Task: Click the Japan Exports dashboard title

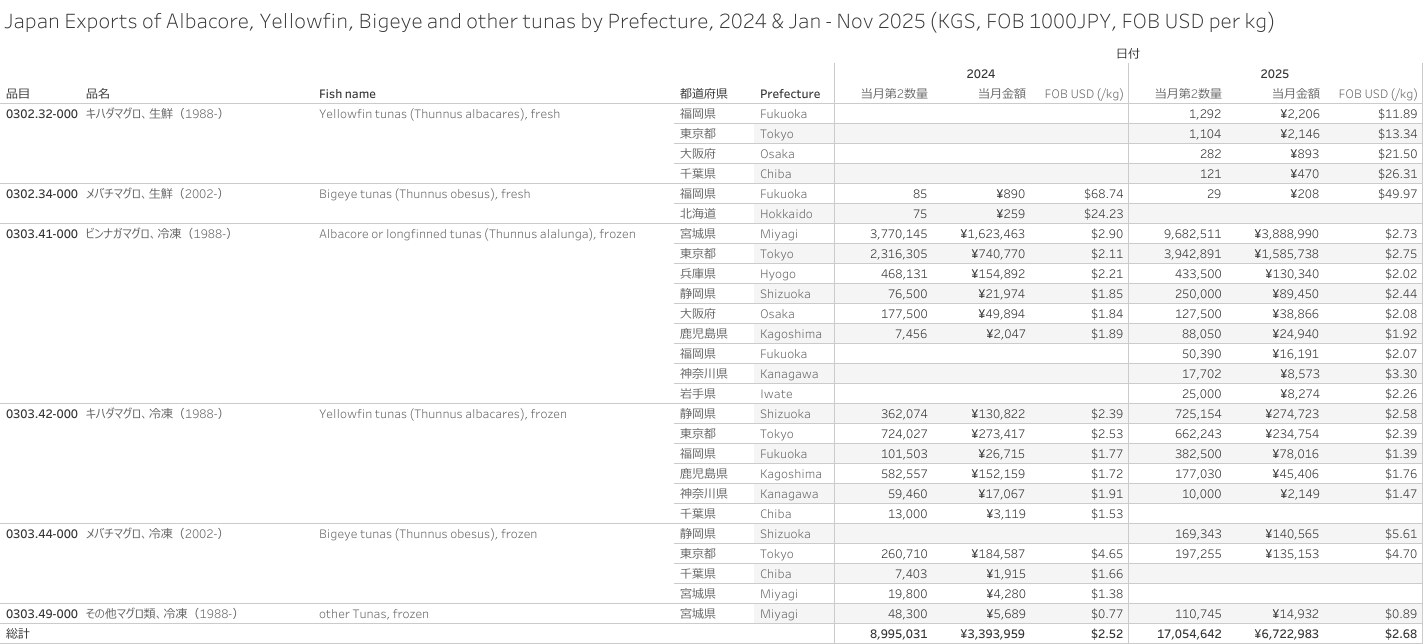Action: pos(639,22)
